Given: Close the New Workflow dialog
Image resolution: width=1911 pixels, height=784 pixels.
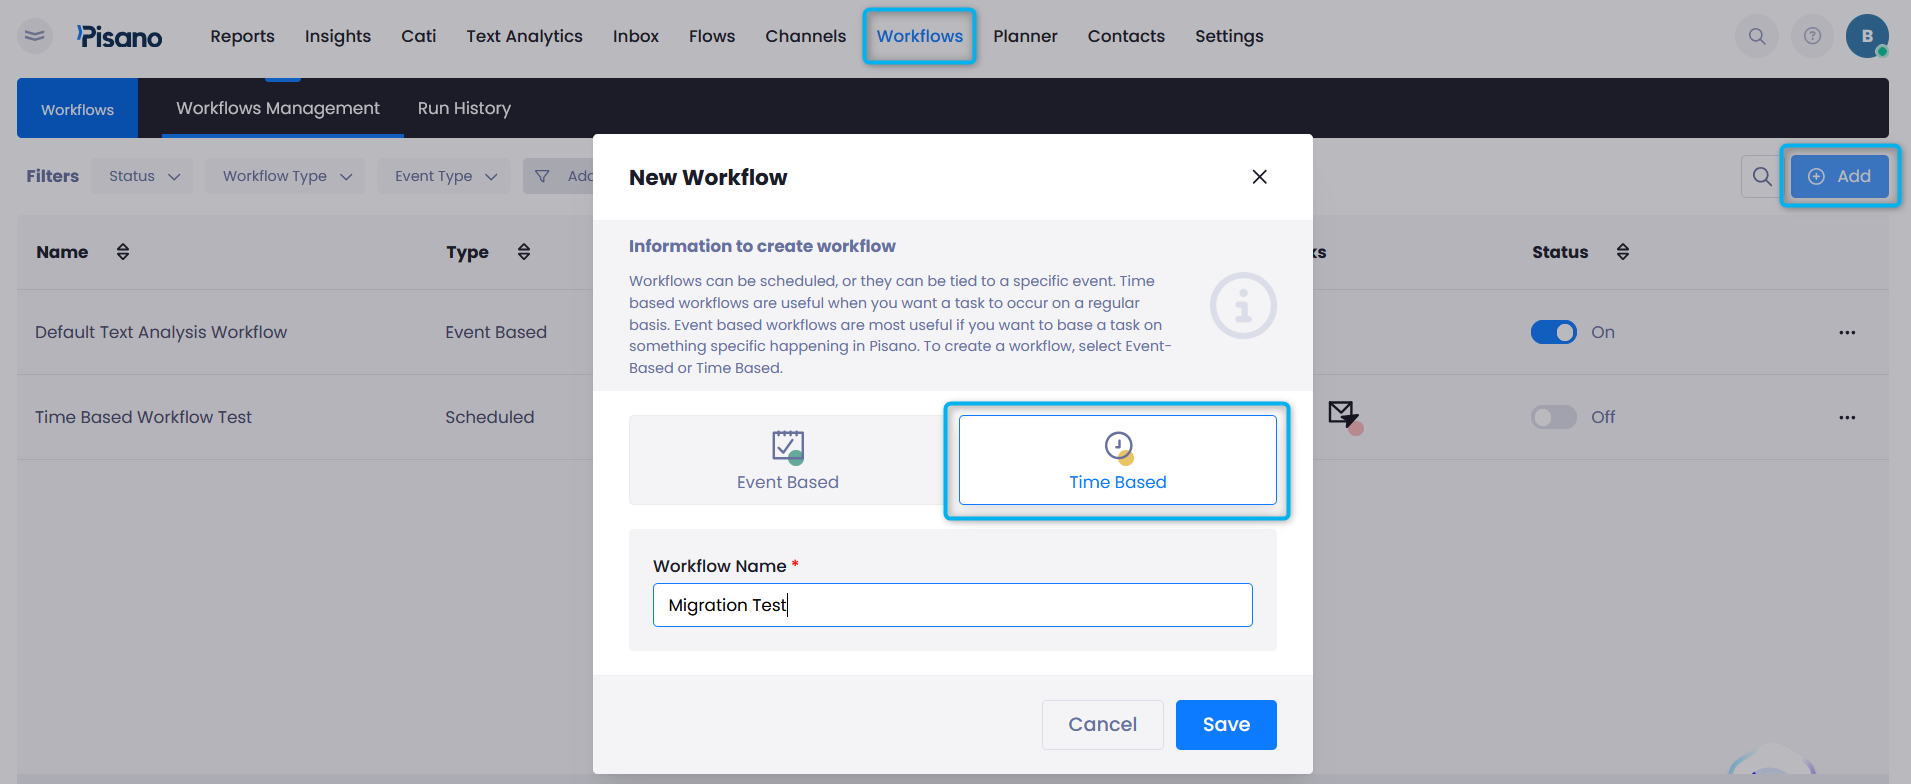Looking at the screenshot, I should click(x=1259, y=177).
